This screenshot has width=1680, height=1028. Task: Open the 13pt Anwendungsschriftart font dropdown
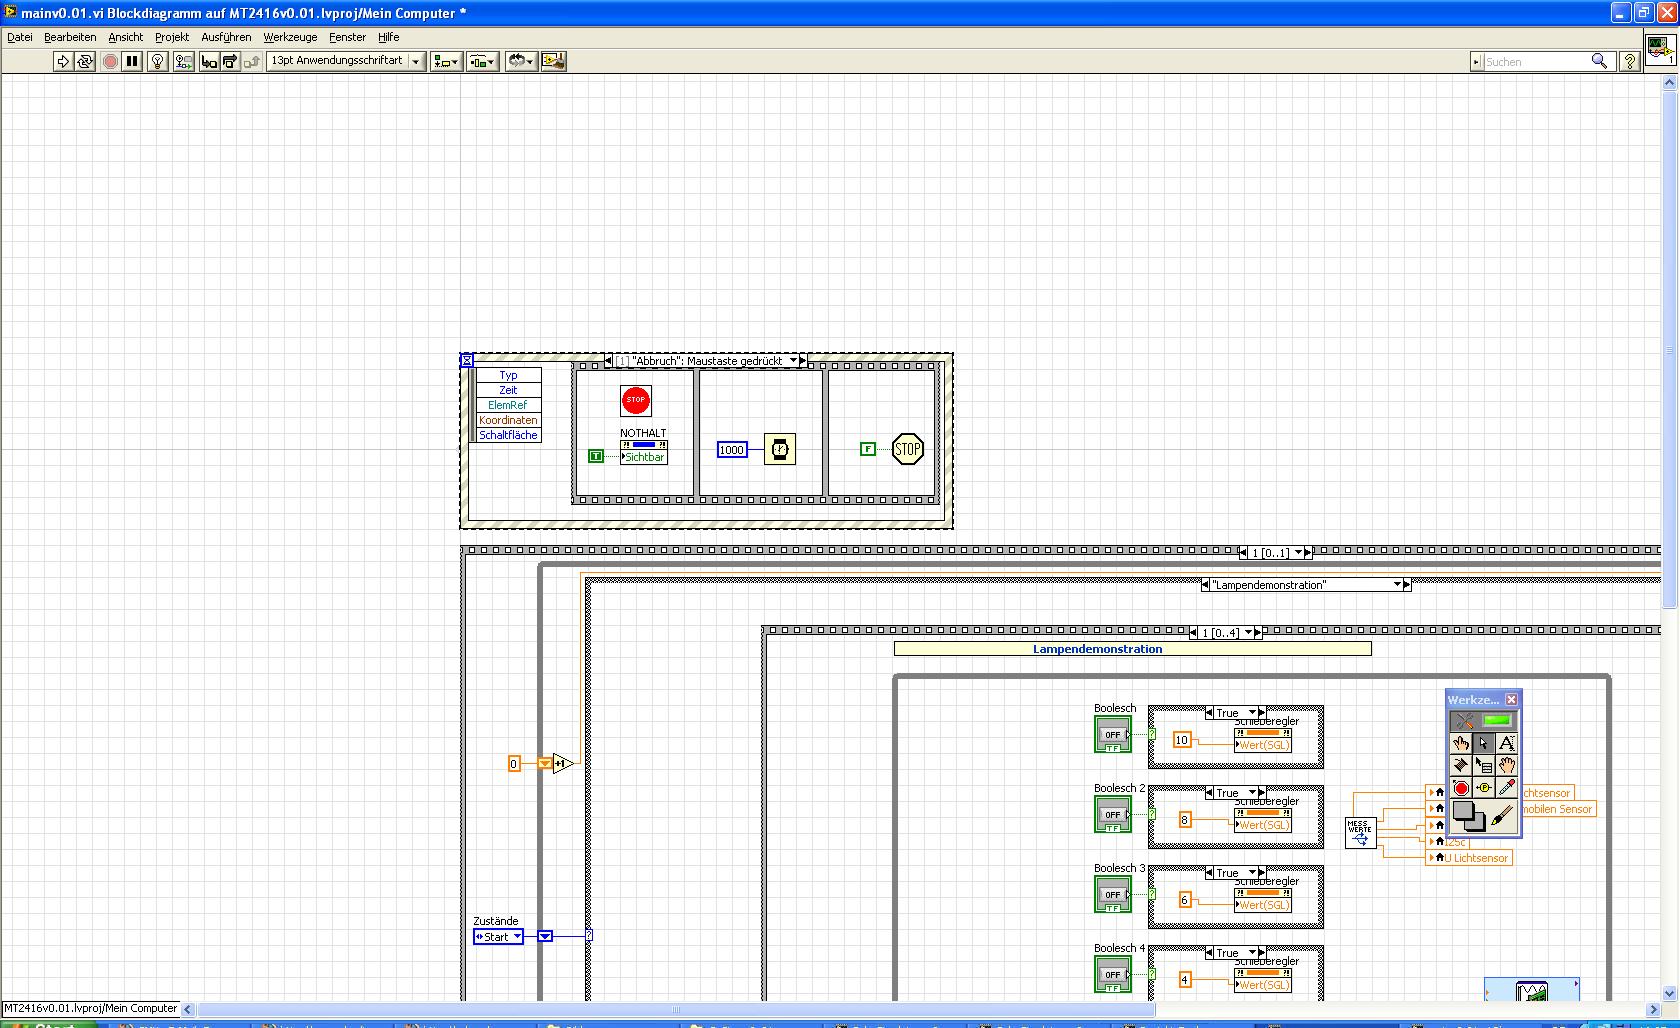tap(346, 61)
